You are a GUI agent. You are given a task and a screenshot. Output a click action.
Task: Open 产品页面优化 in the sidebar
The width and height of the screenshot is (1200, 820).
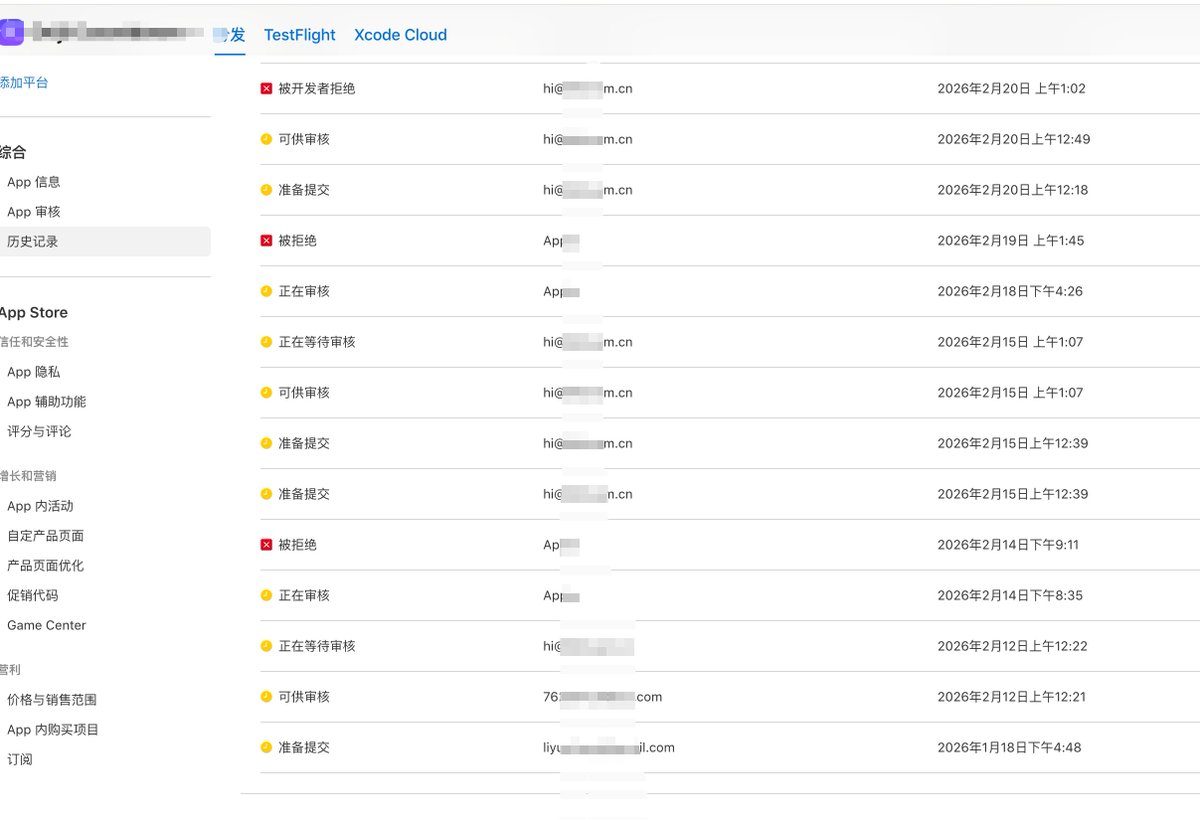[x=45, y=566]
